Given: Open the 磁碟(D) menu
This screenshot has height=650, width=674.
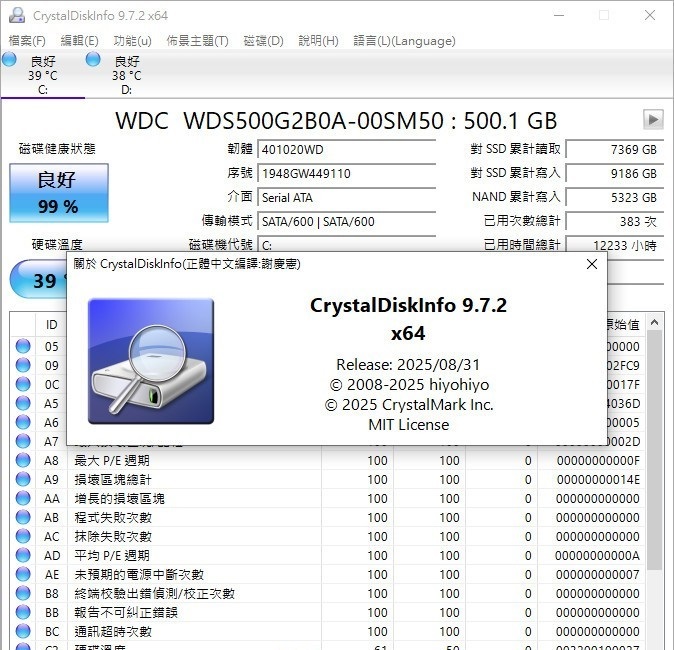Looking at the screenshot, I should [x=263, y=41].
